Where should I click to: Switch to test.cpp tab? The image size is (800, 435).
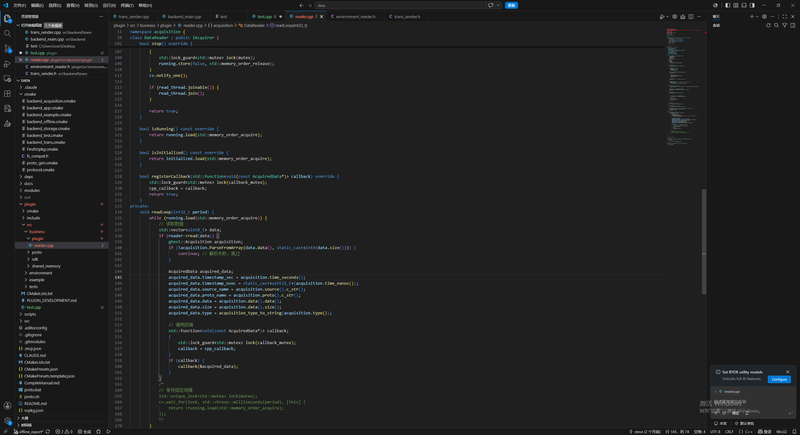click(x=264, y=16)
